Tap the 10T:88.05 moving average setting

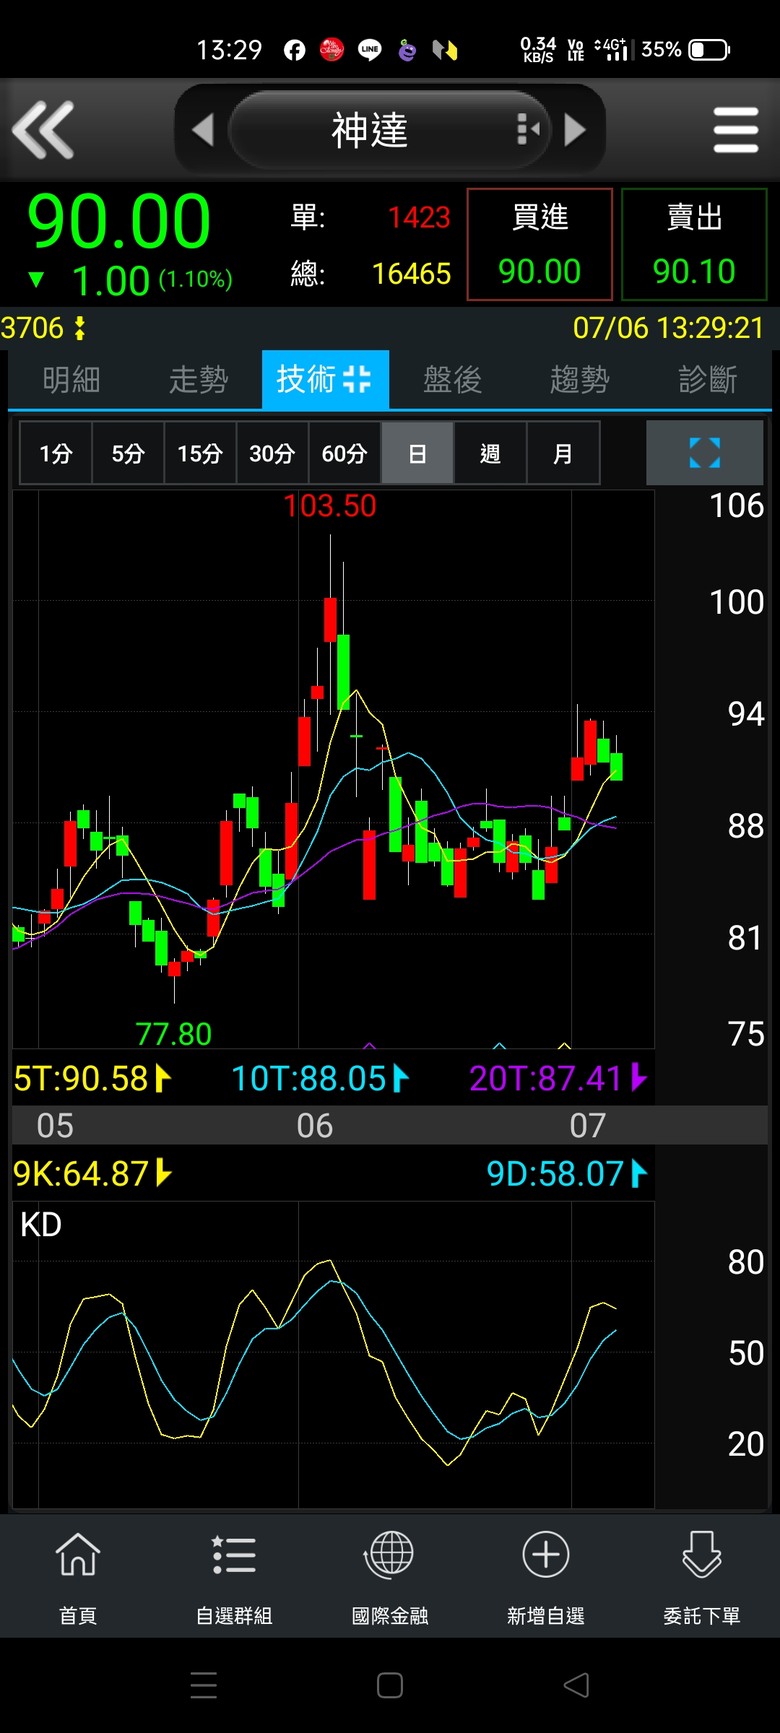[x=320, y=1078]
